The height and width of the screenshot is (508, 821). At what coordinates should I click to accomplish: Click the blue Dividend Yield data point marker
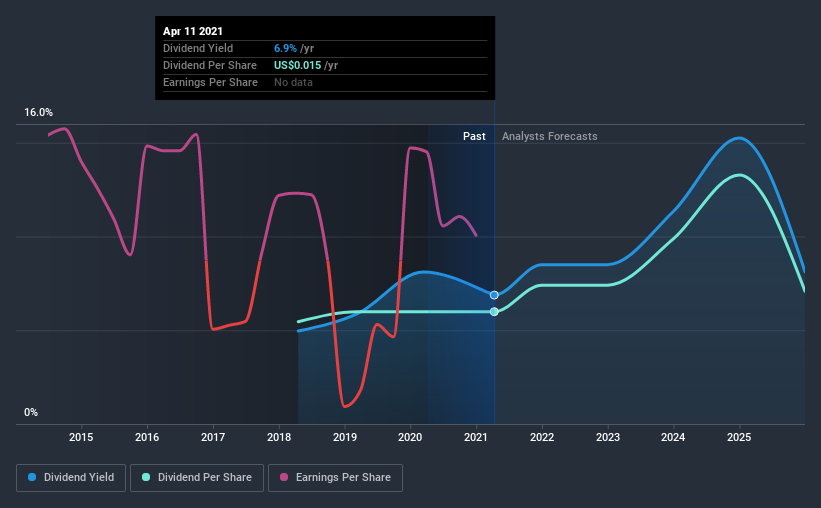click(494, 295)
